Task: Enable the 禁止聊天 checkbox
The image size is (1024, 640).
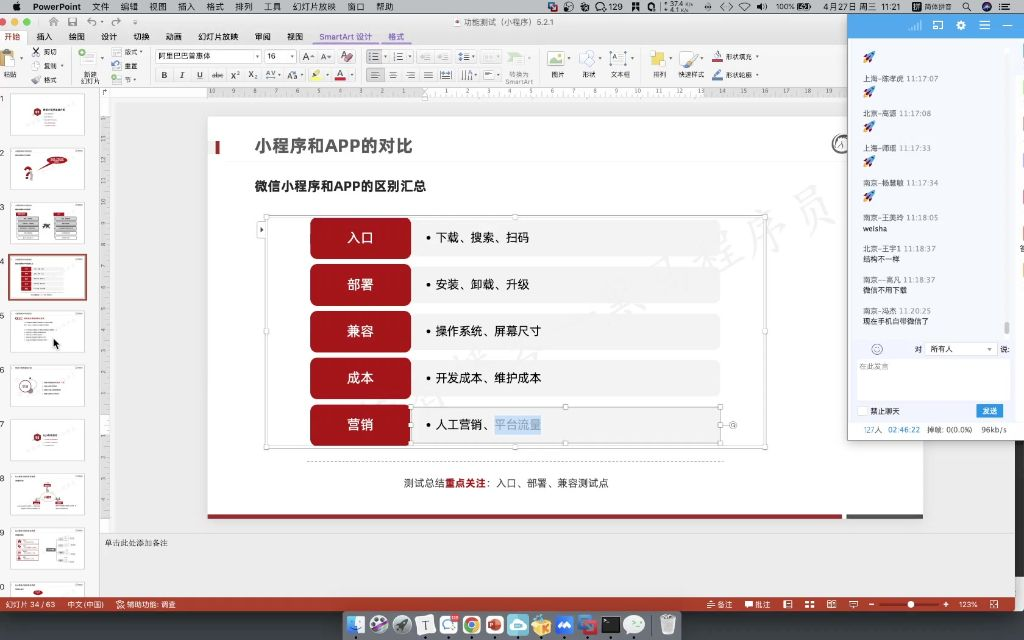Action: pos(863,411)
